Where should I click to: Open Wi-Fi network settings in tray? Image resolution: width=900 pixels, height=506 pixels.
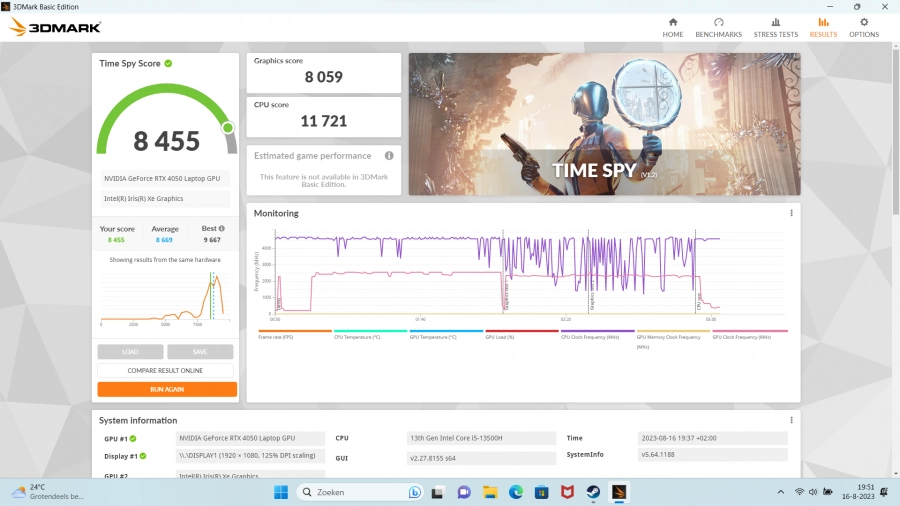[x=799, y=492]
